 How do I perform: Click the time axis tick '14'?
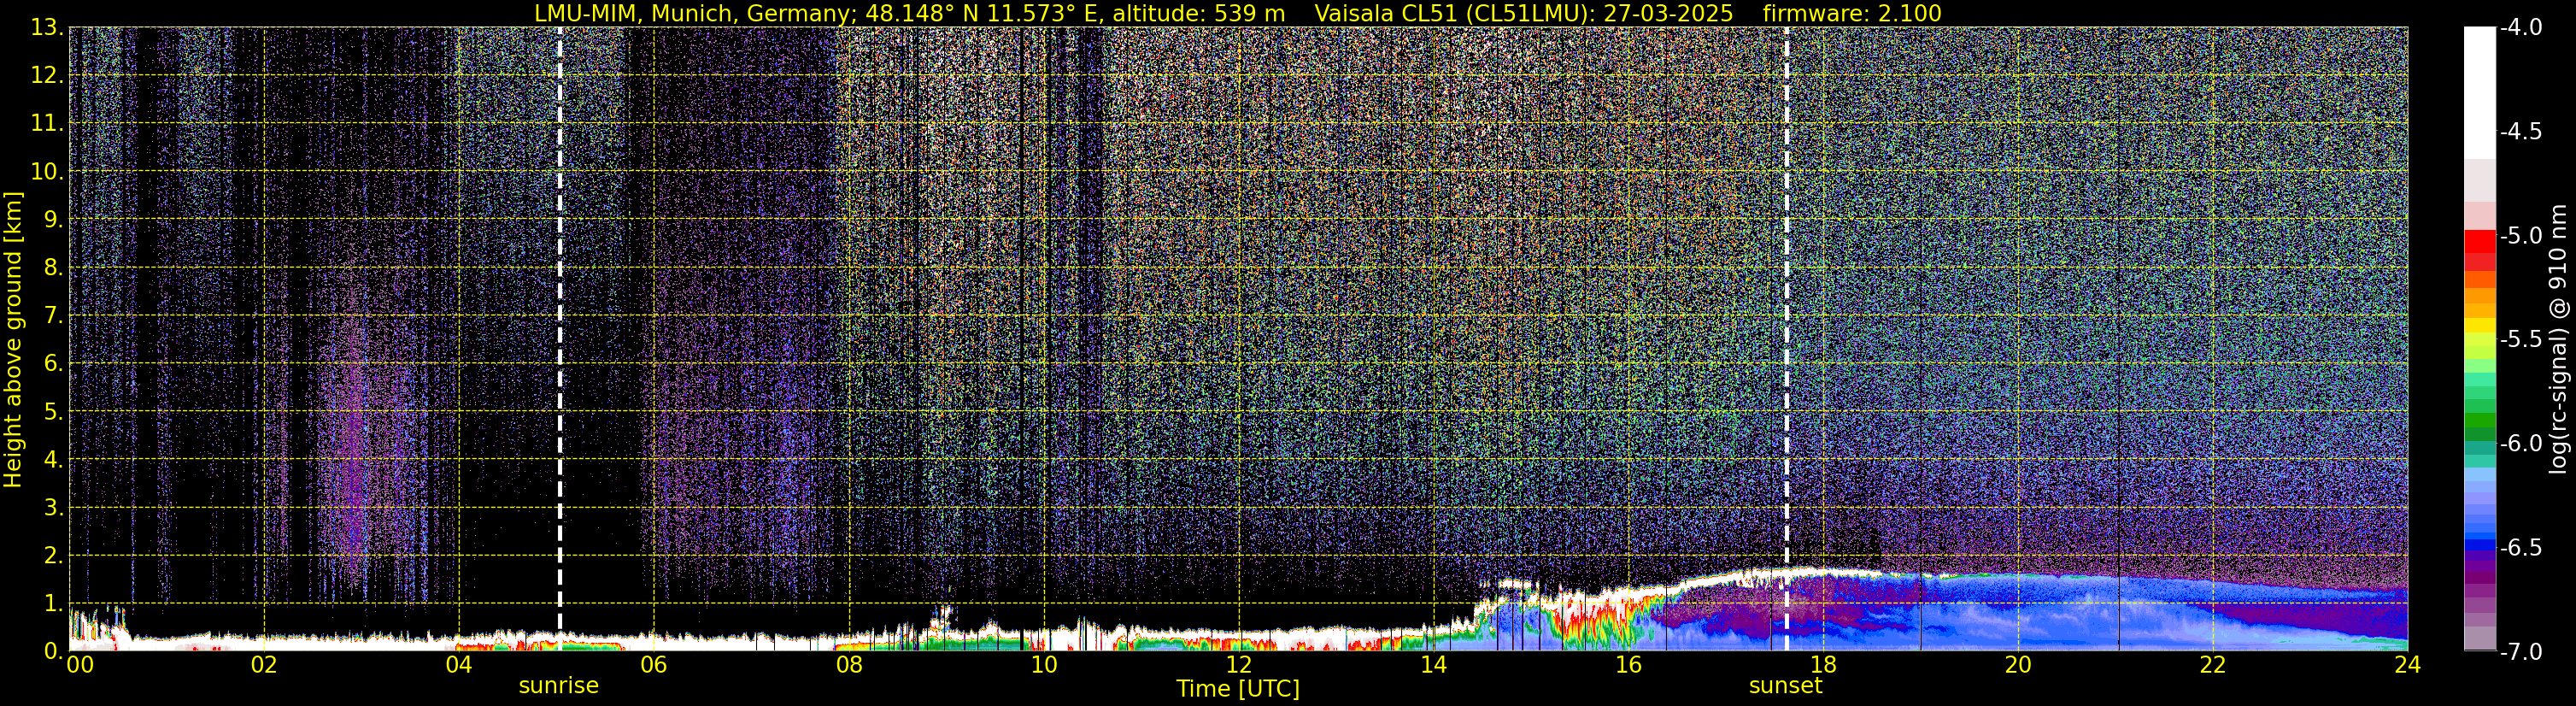[1433, 664]
